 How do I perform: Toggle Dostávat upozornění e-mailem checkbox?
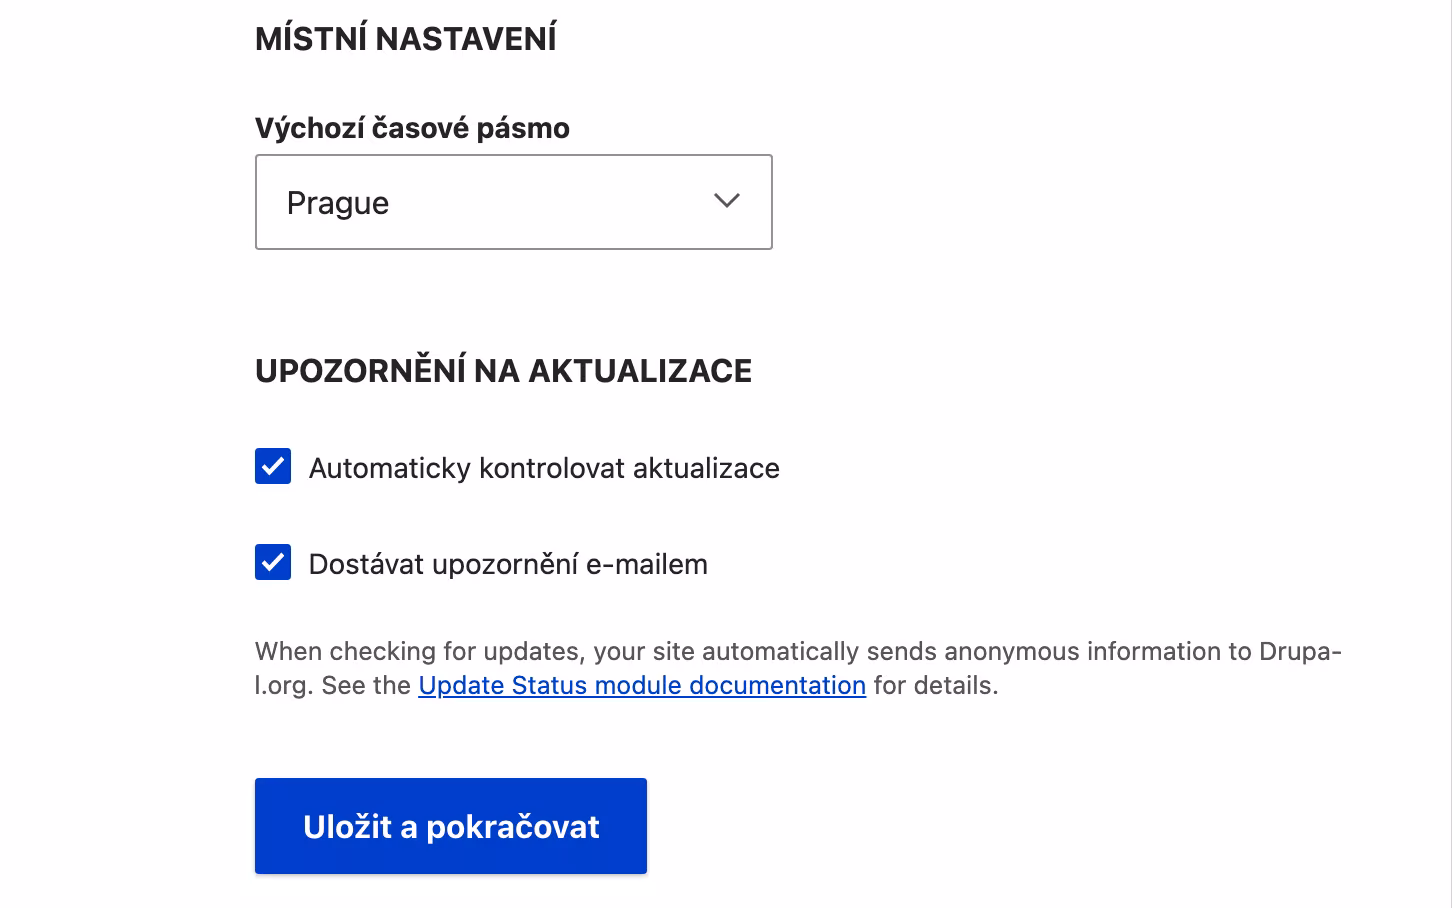coord(273,562)
